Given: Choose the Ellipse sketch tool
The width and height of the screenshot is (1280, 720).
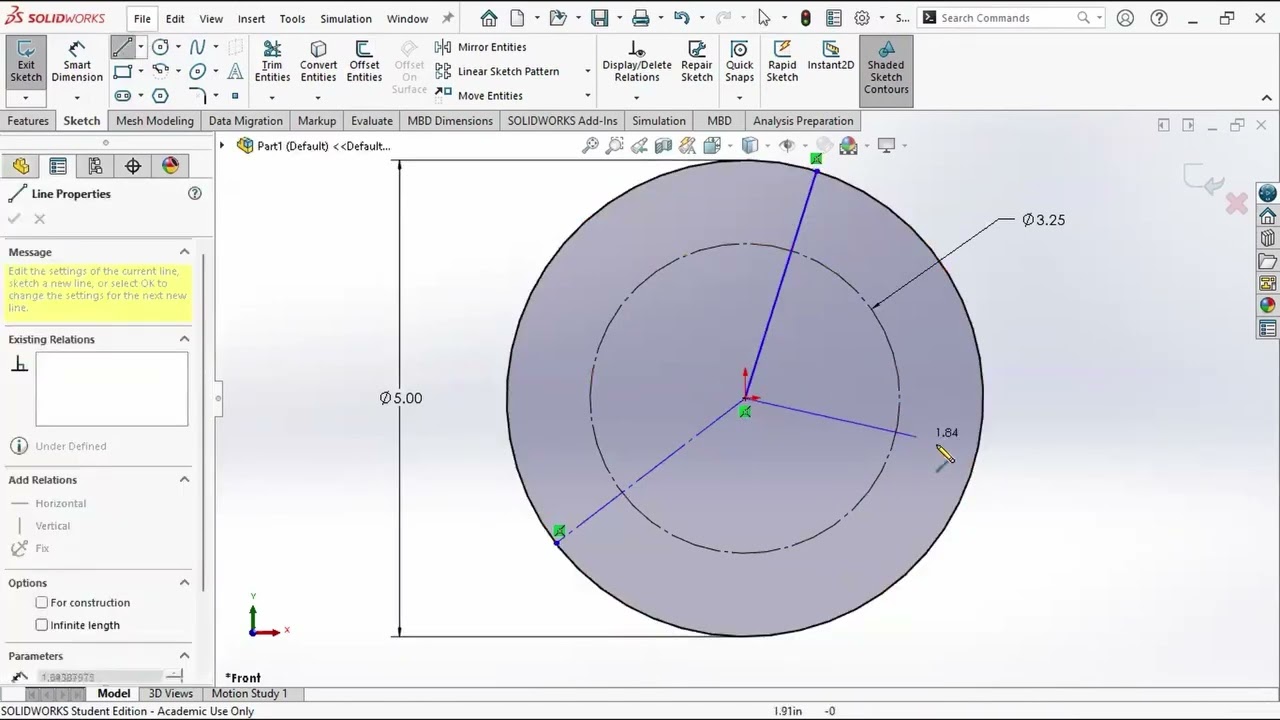Looking at the screenshot, I should click(x=197, y=71).
